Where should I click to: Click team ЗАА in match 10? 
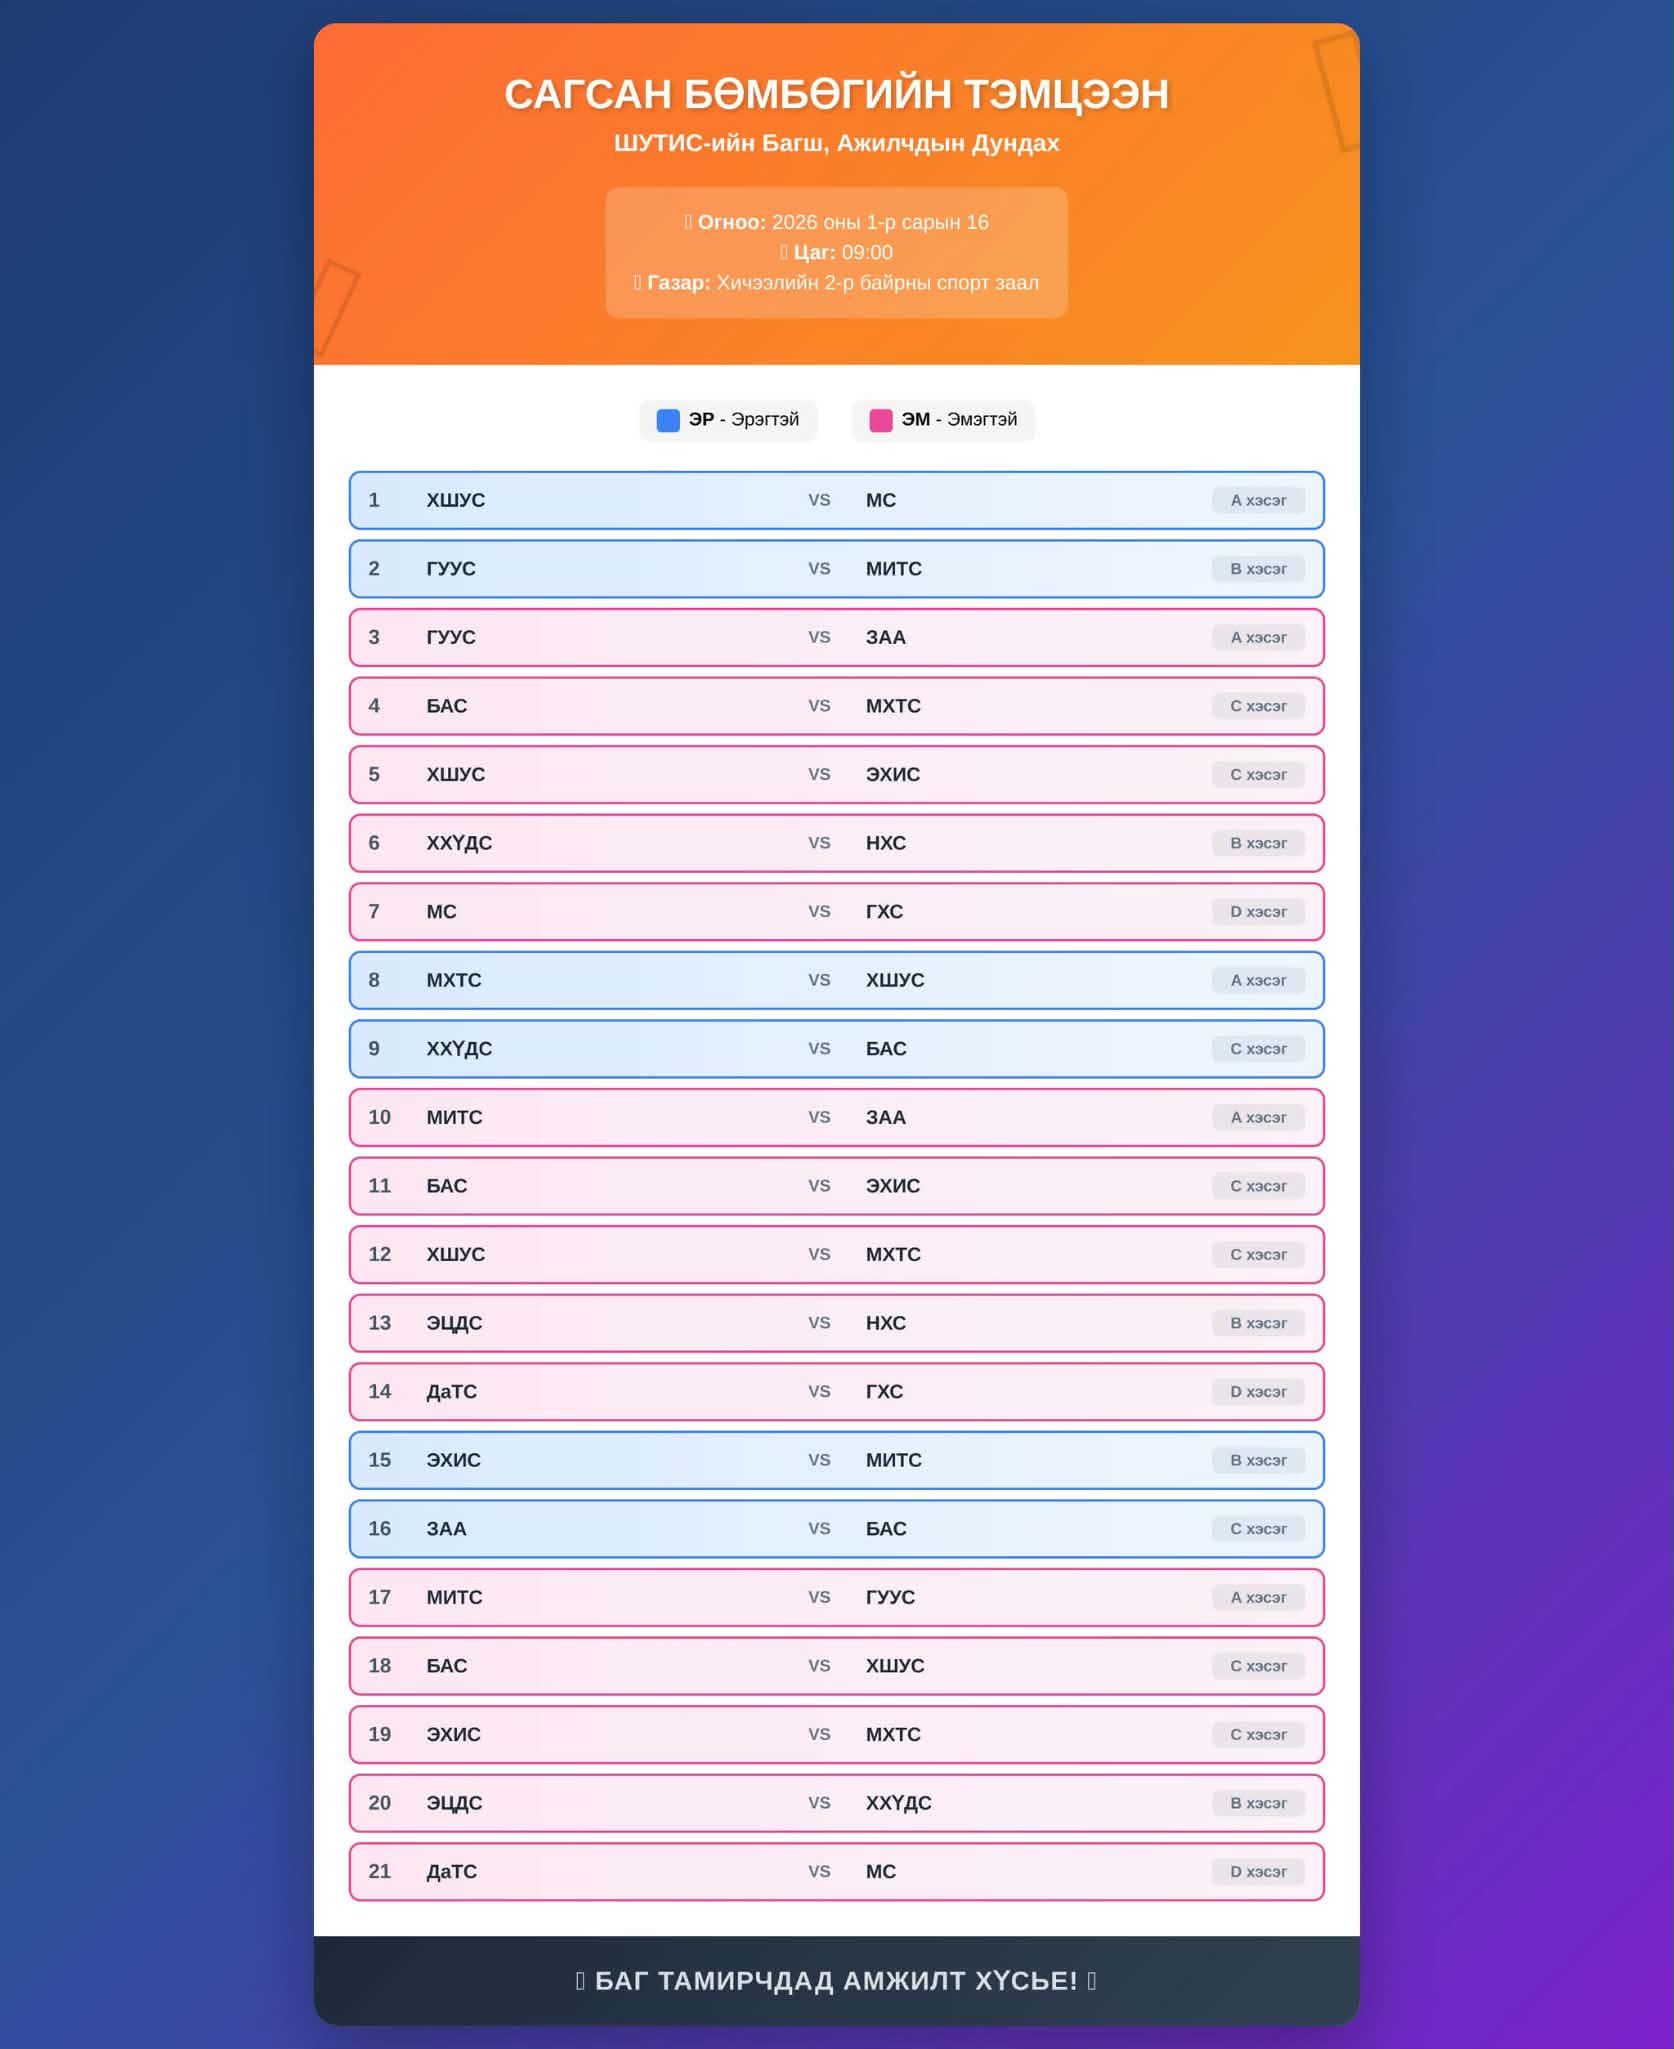tap(886, 1117)
